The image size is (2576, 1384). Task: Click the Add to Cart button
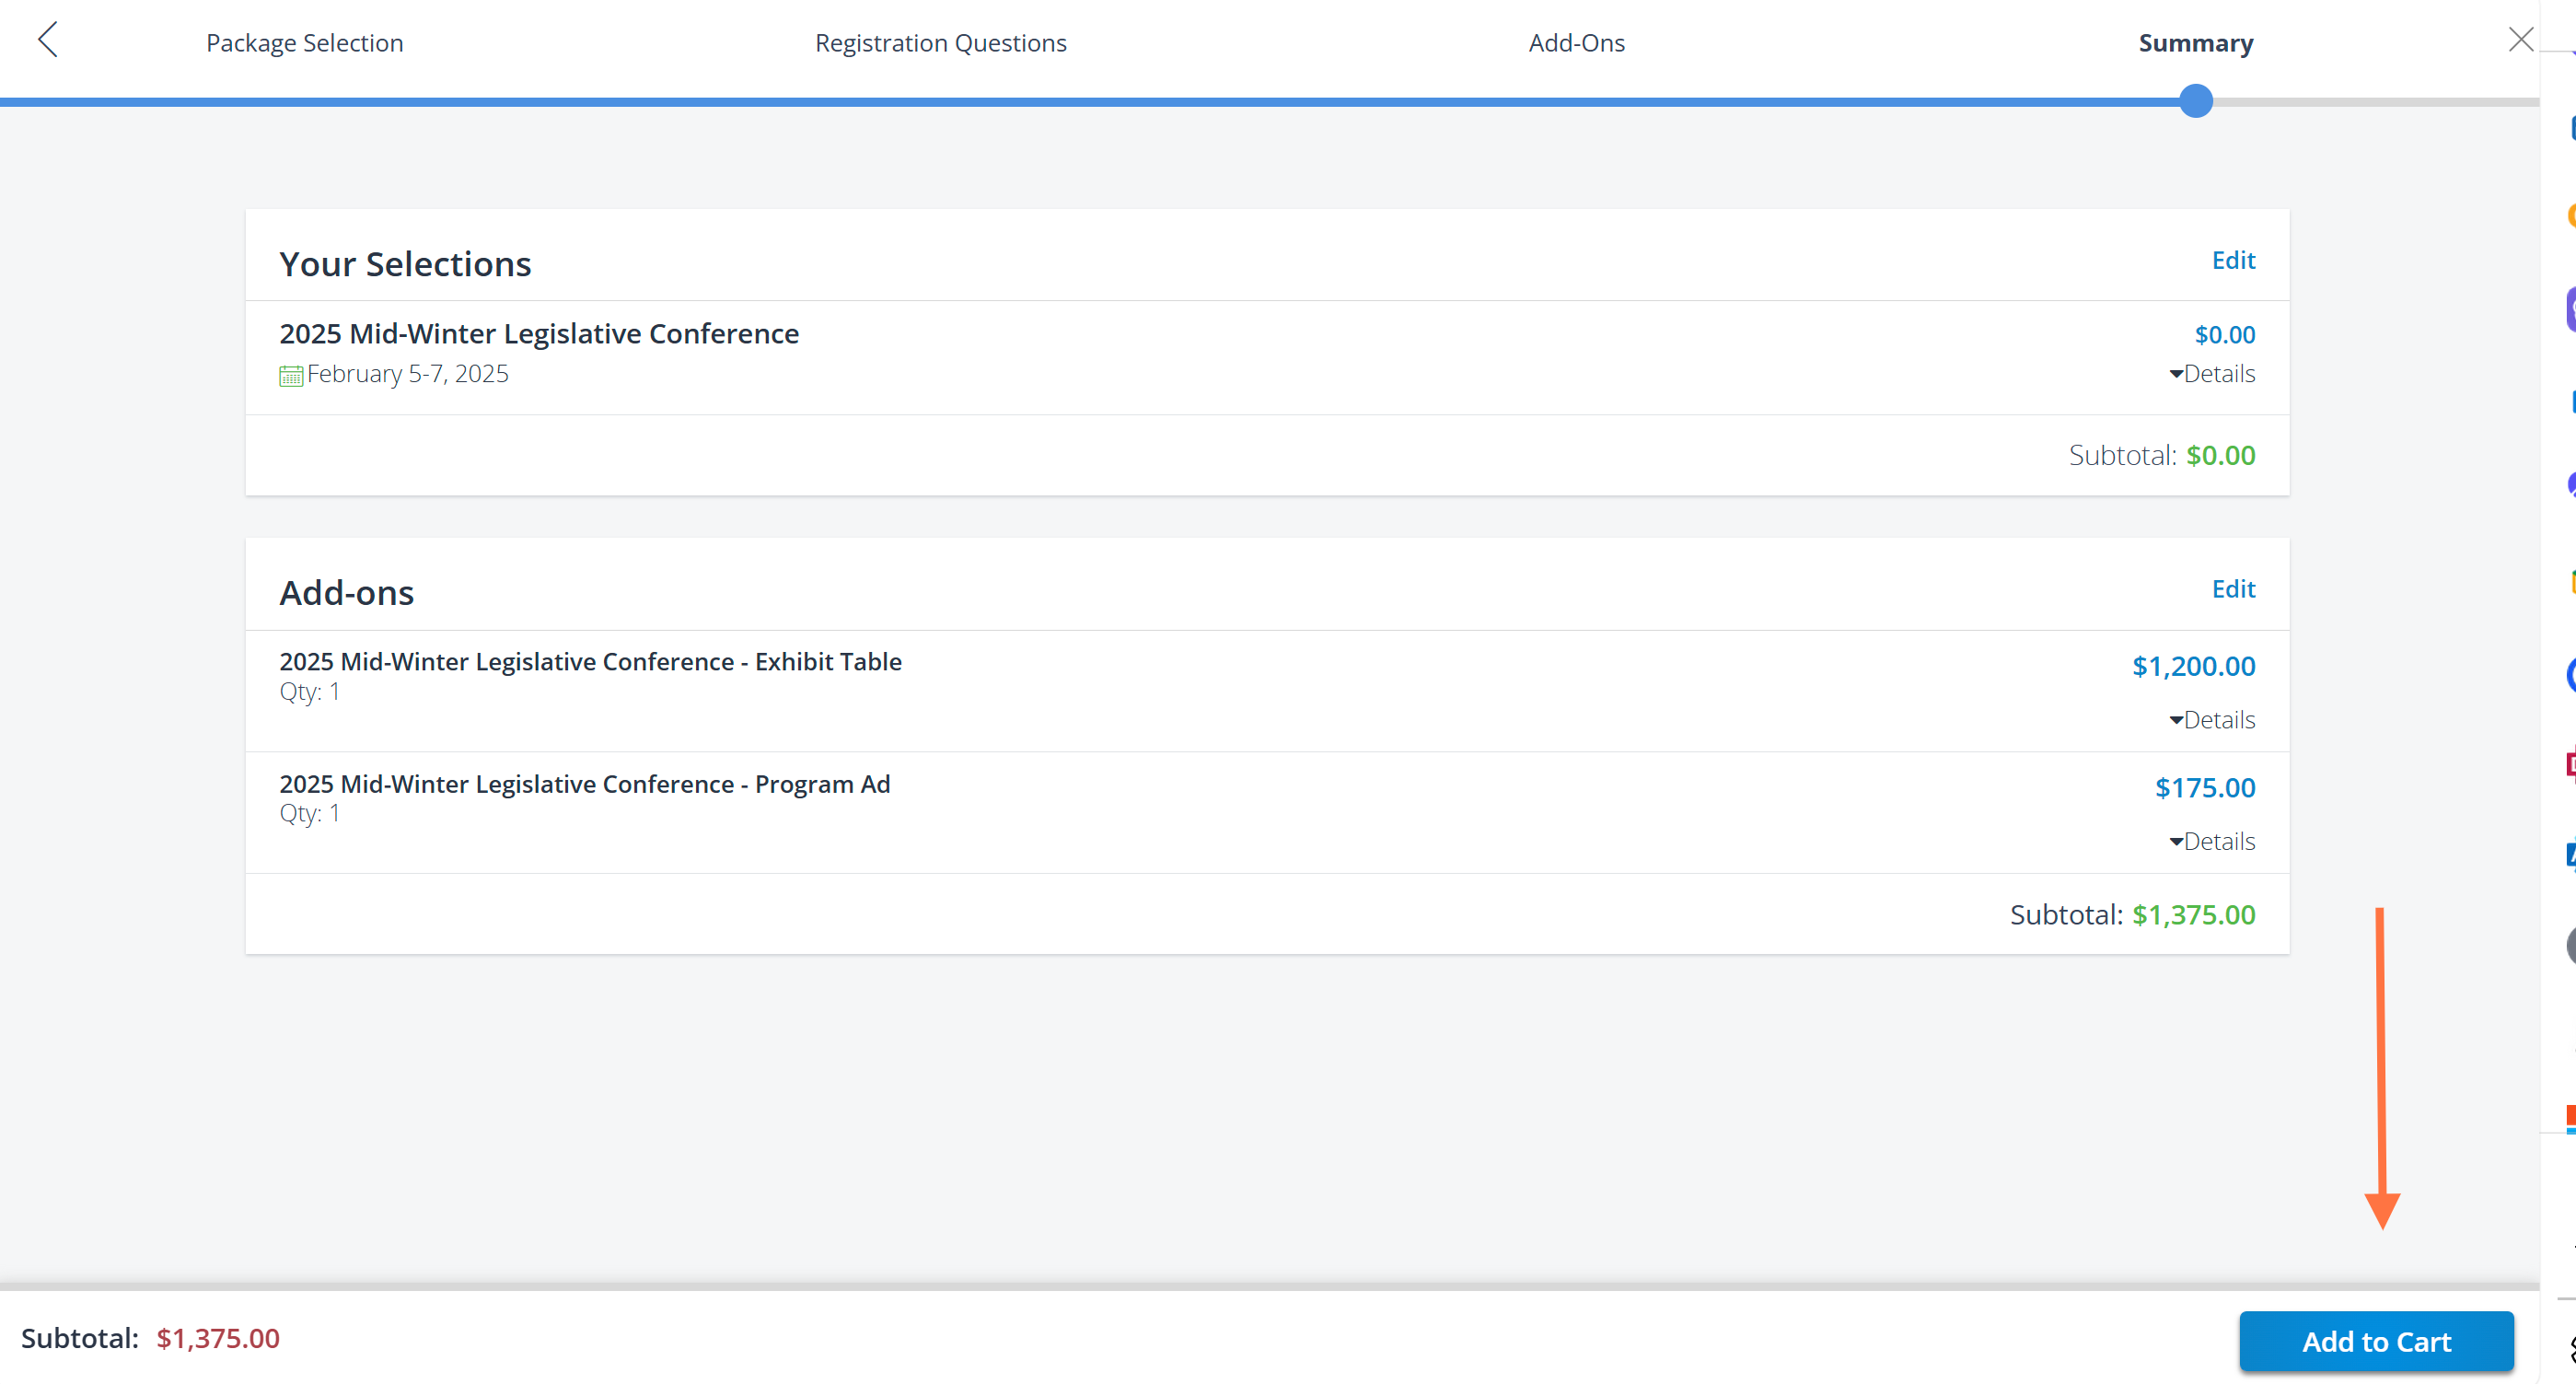2376,1341
